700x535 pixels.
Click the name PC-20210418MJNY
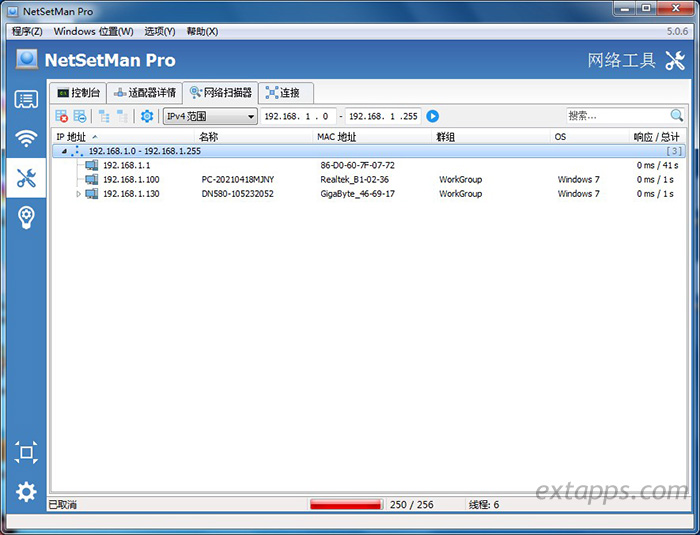(x=238, y=180)
